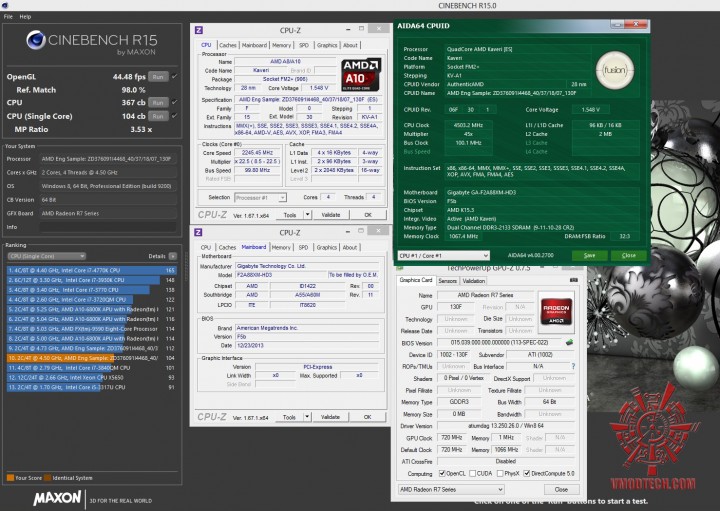
Task: Click OK in the upper CPU-Z window
Action: [368, 215]
